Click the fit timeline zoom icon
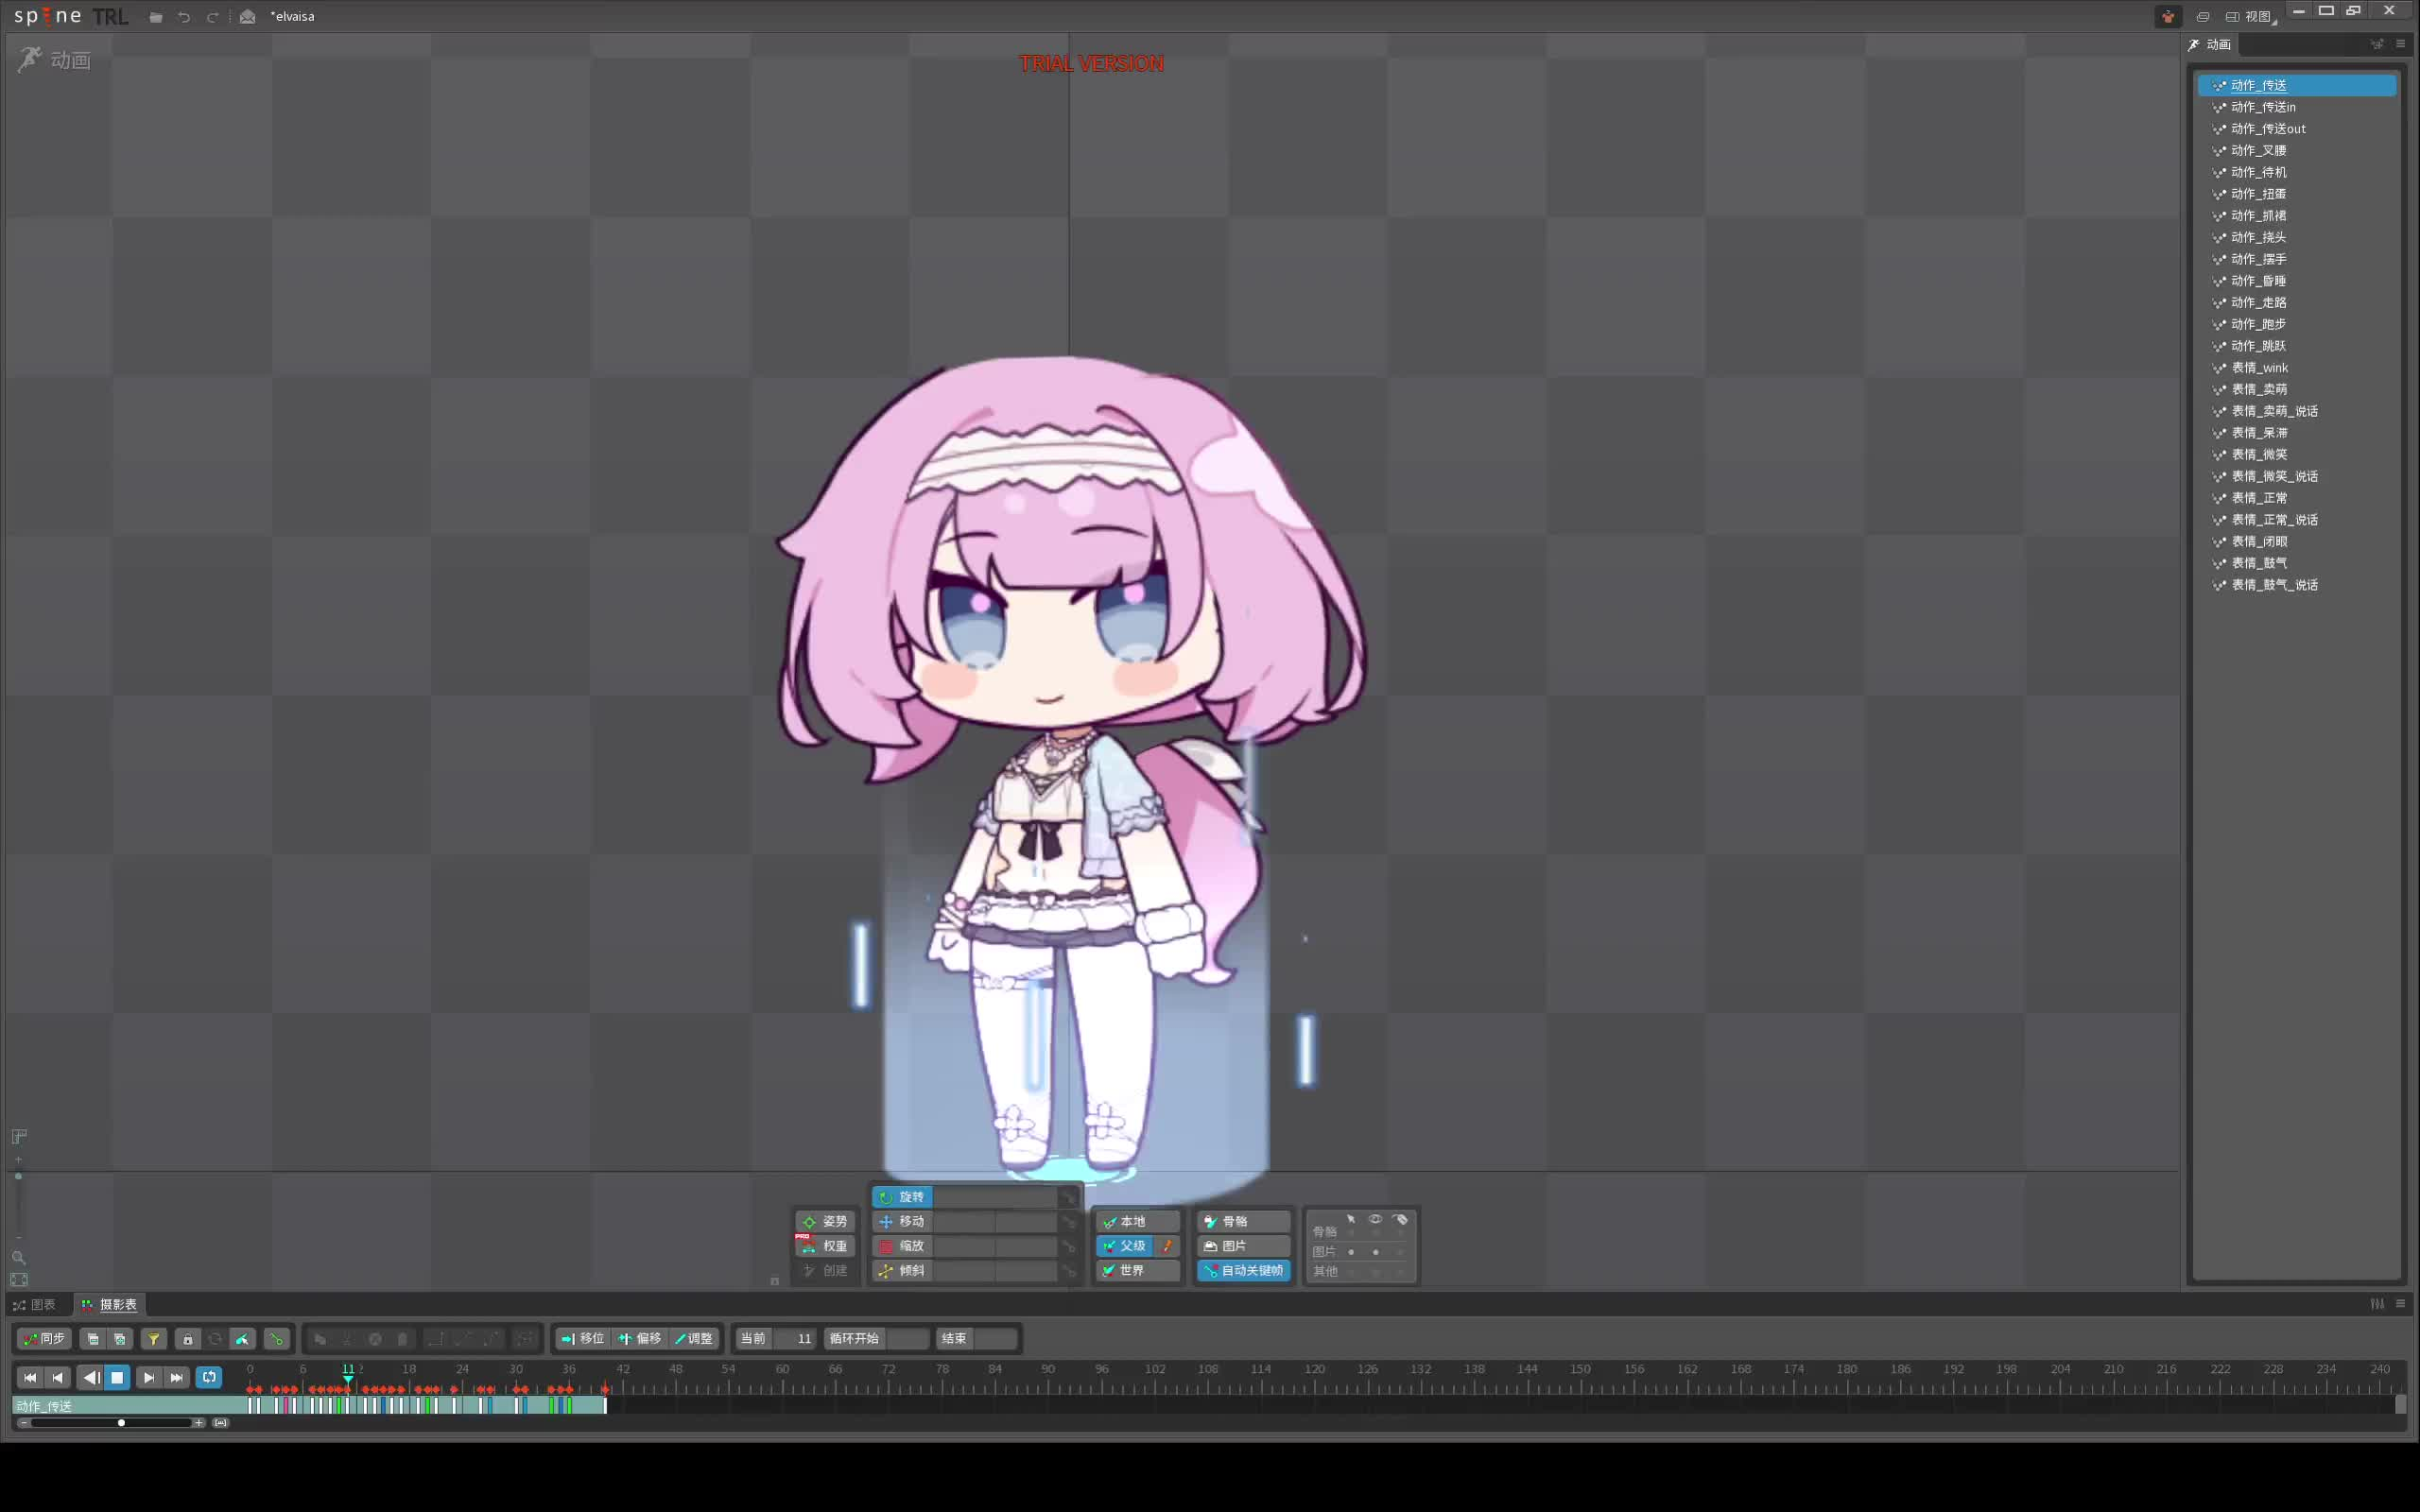The width and height of the screenshot is (2420, 1512). (221, 1423)
